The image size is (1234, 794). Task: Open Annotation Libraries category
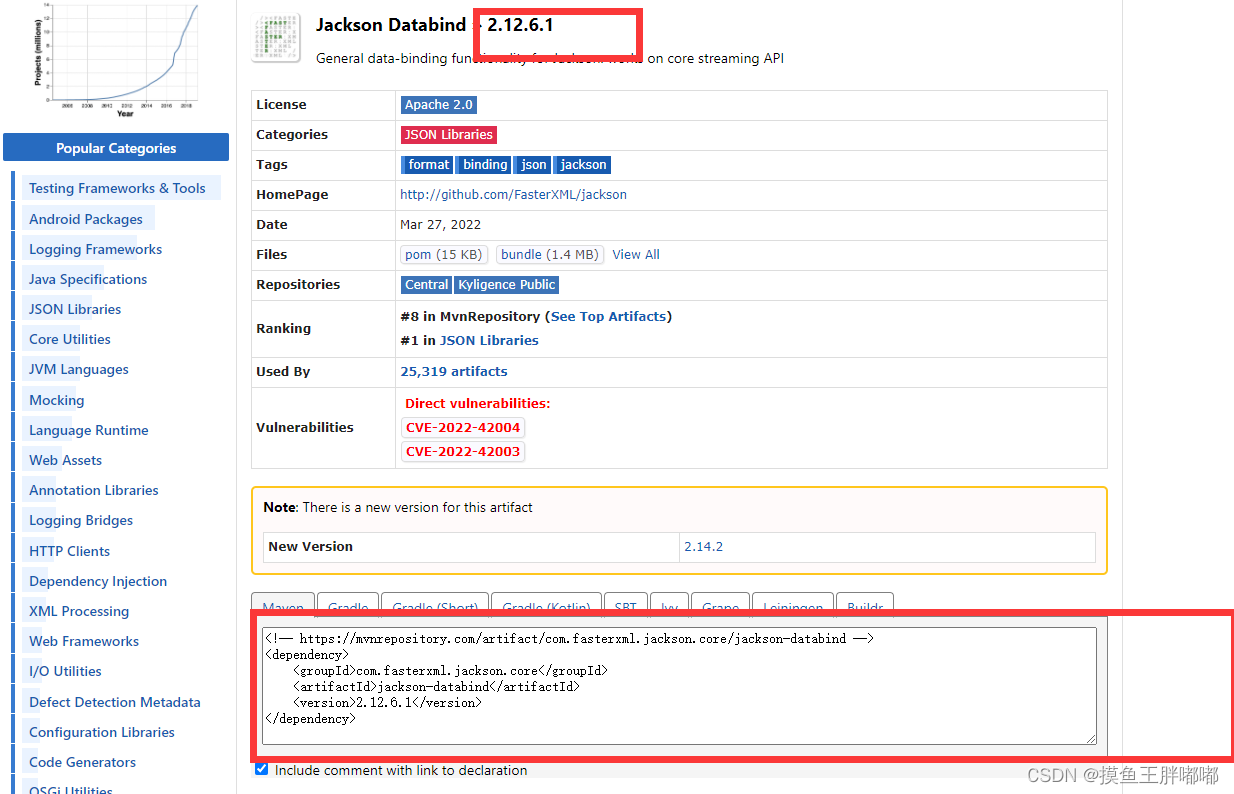[x=94, y=490]
